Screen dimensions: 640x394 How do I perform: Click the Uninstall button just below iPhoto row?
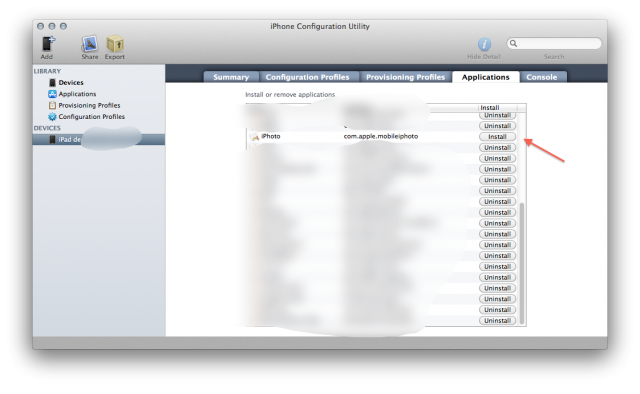(497, 147)
